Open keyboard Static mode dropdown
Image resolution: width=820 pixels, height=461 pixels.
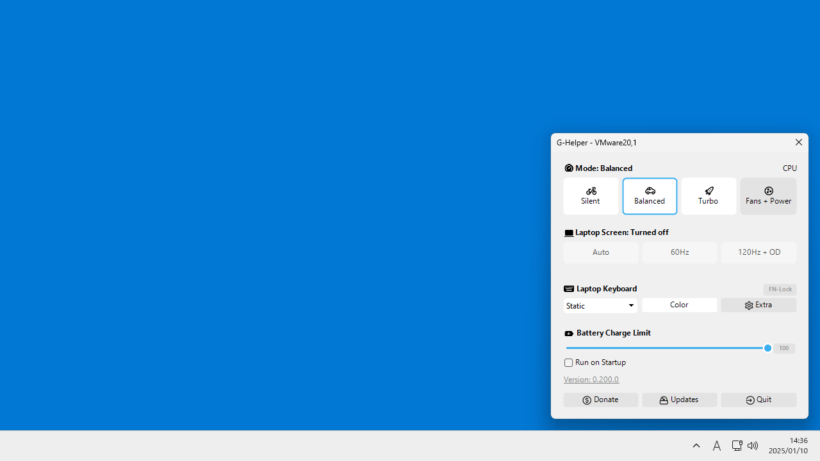point(600,306)
